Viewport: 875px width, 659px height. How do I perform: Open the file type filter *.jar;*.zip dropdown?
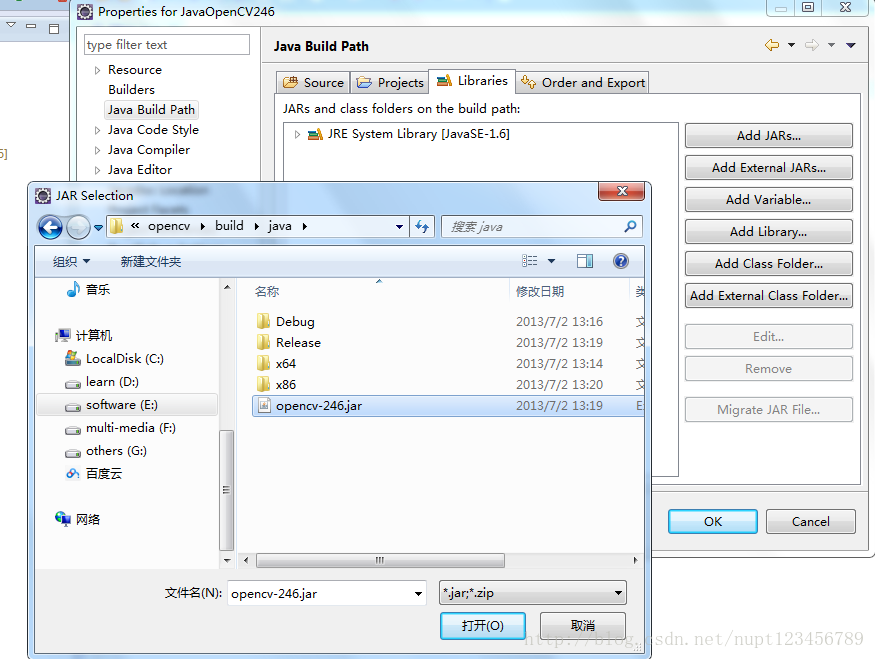[532, 593]
